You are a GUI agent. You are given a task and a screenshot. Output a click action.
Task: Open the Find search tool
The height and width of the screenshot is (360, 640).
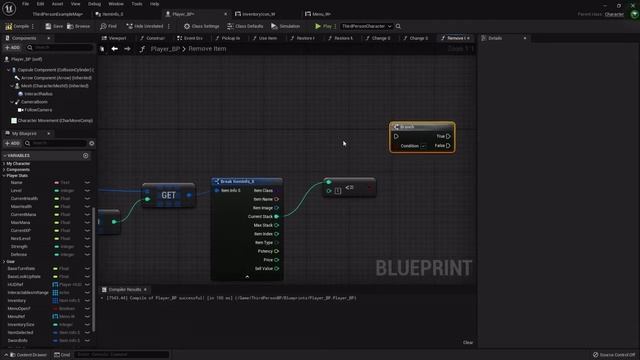(108, 26)
